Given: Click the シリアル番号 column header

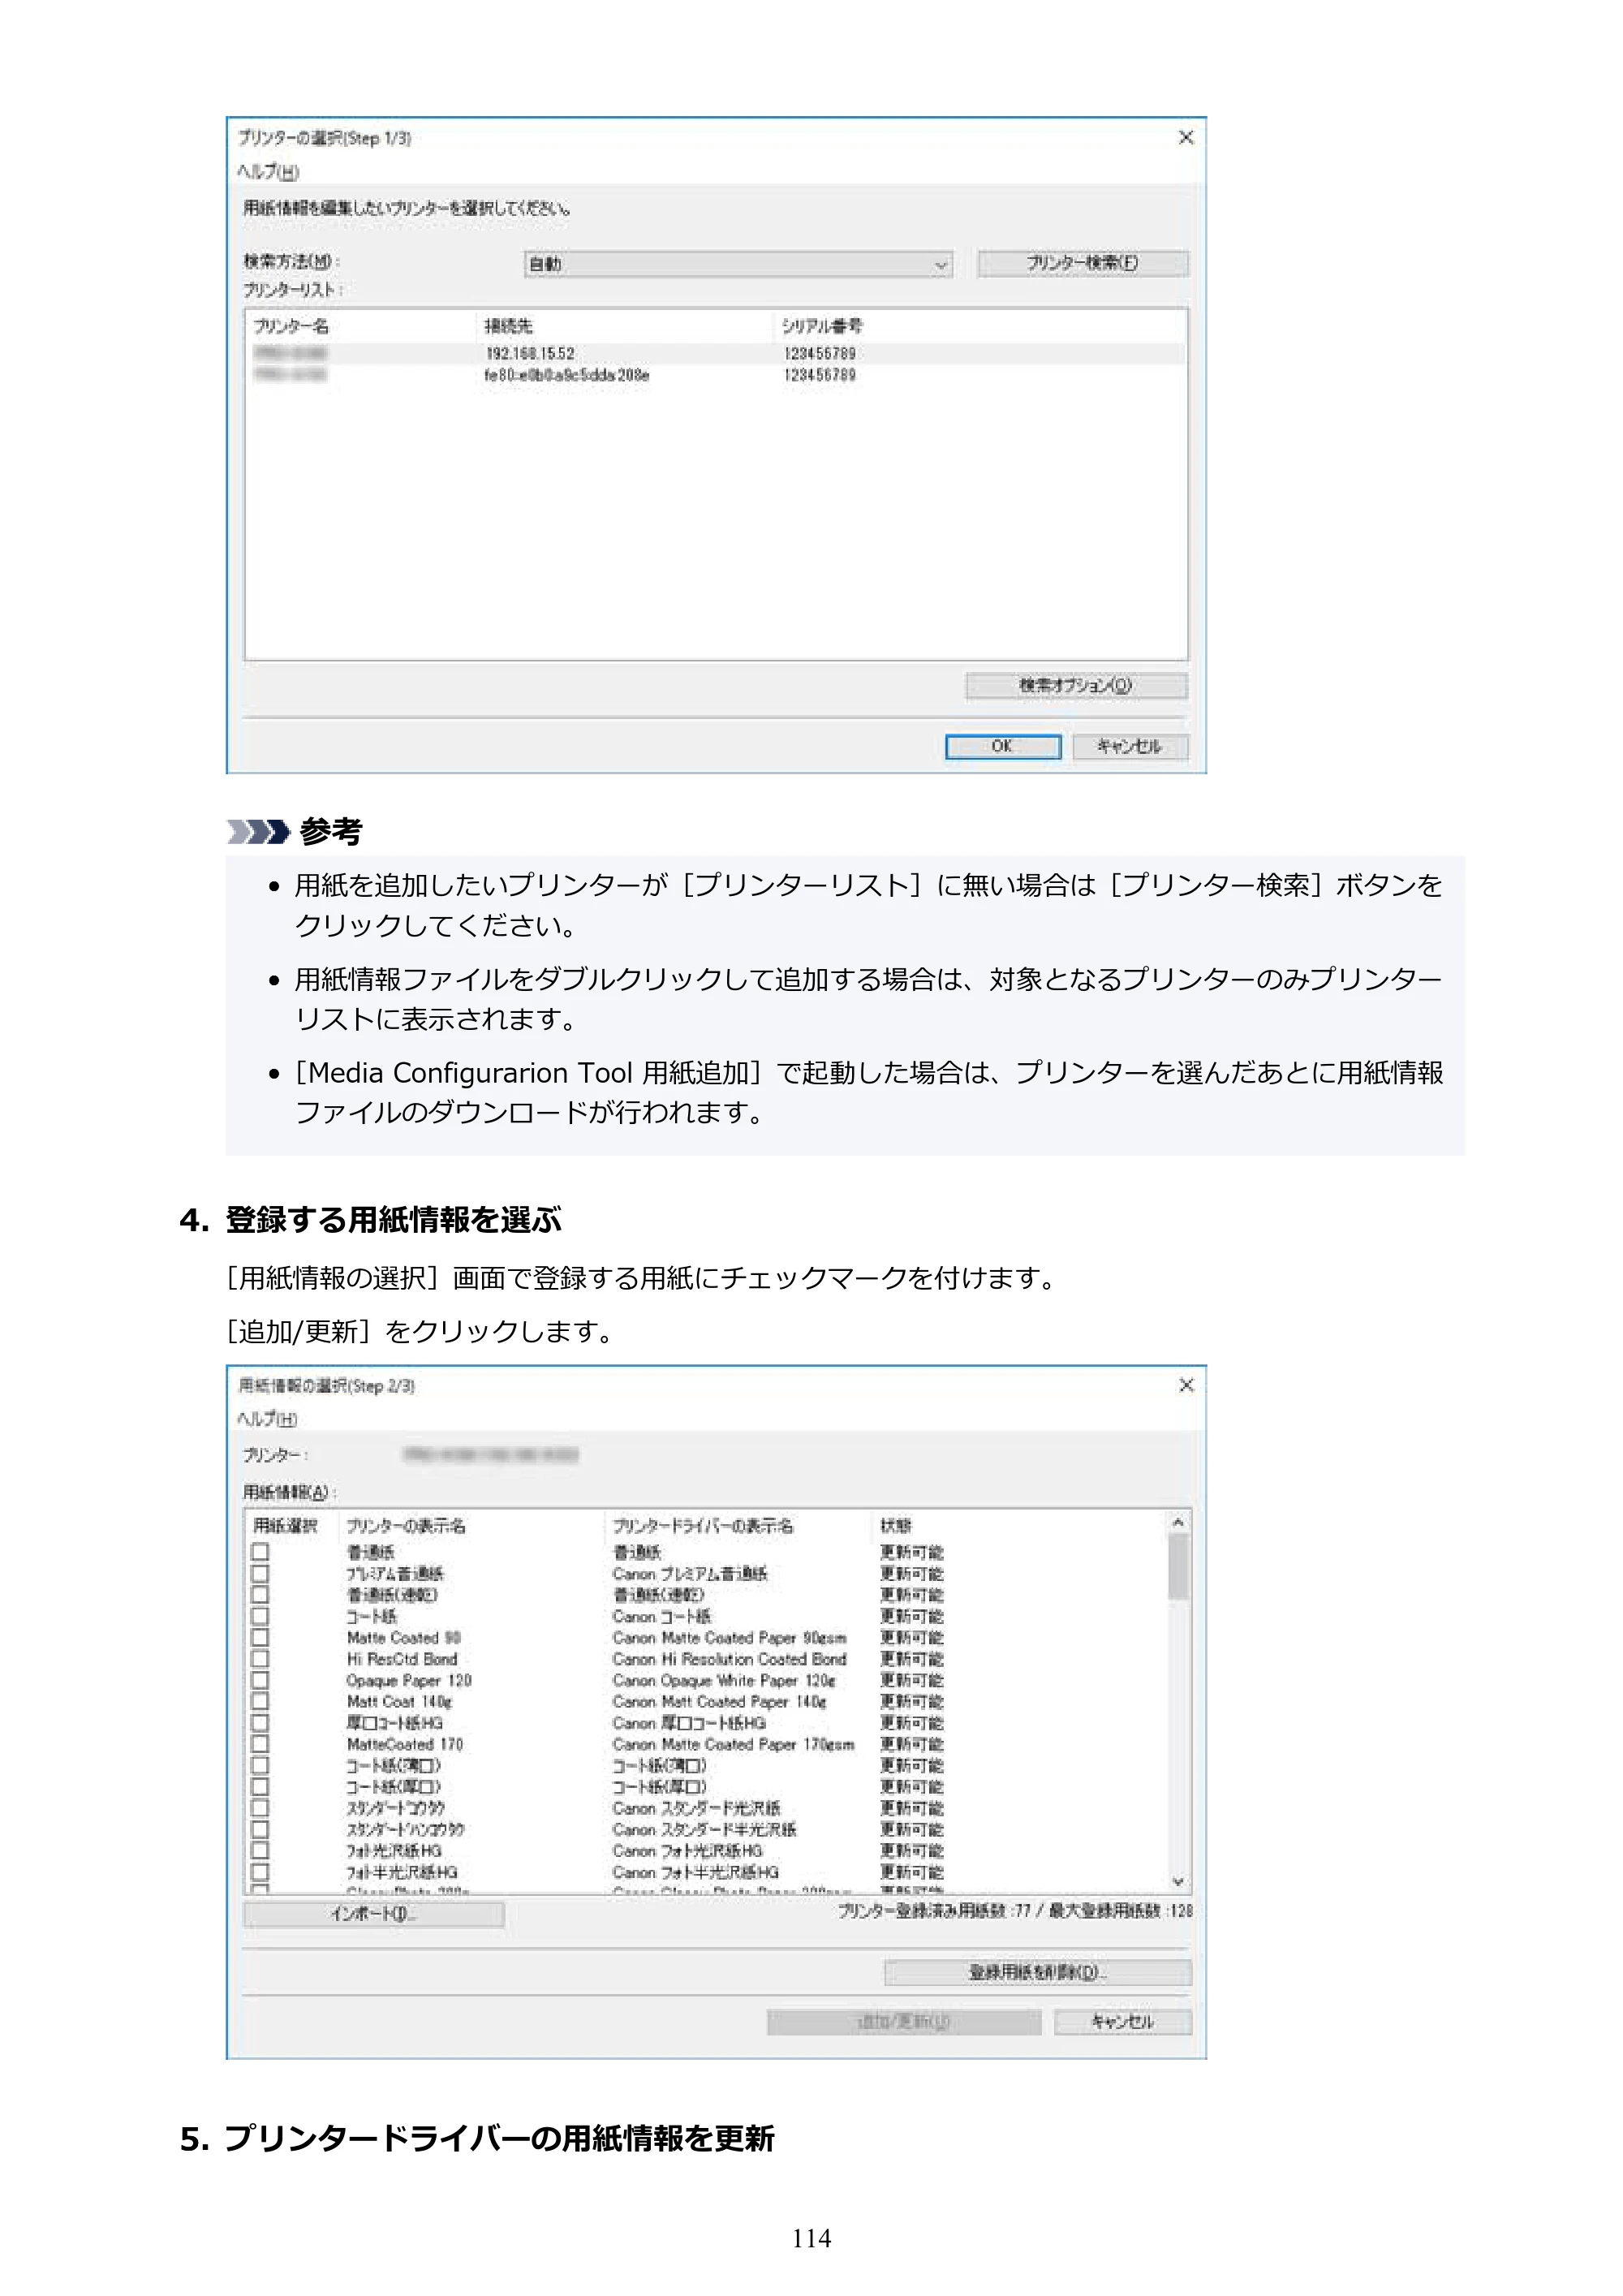Looking at the screenshot, I should [822, 326].
